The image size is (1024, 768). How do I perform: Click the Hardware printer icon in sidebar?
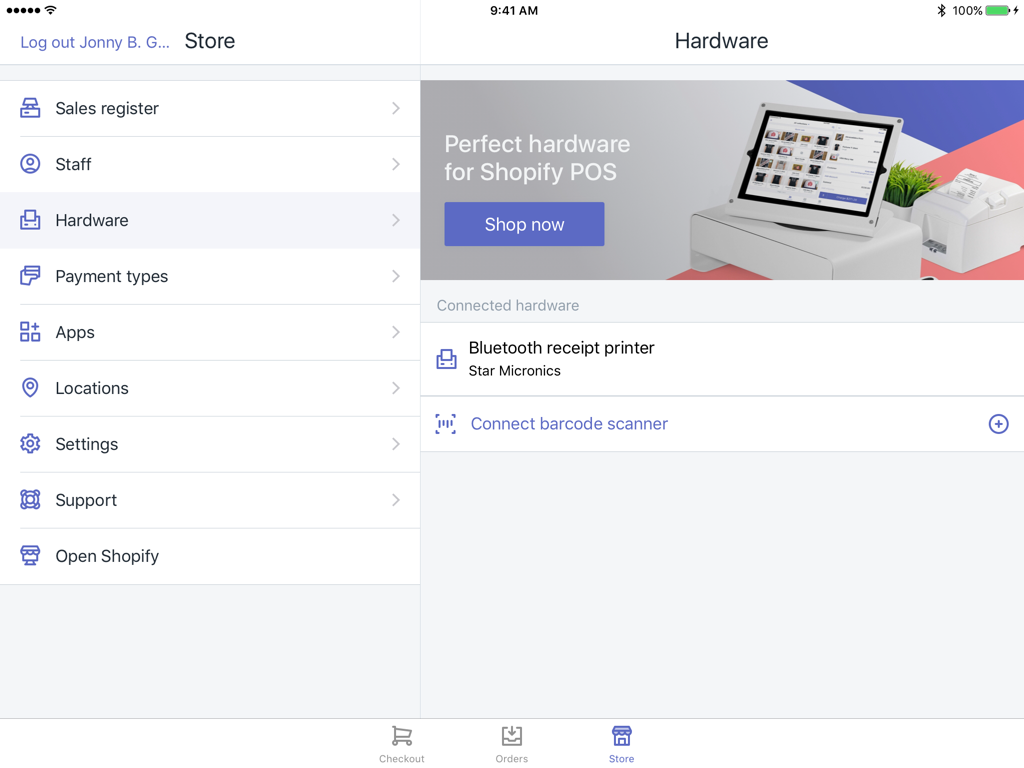30,220
